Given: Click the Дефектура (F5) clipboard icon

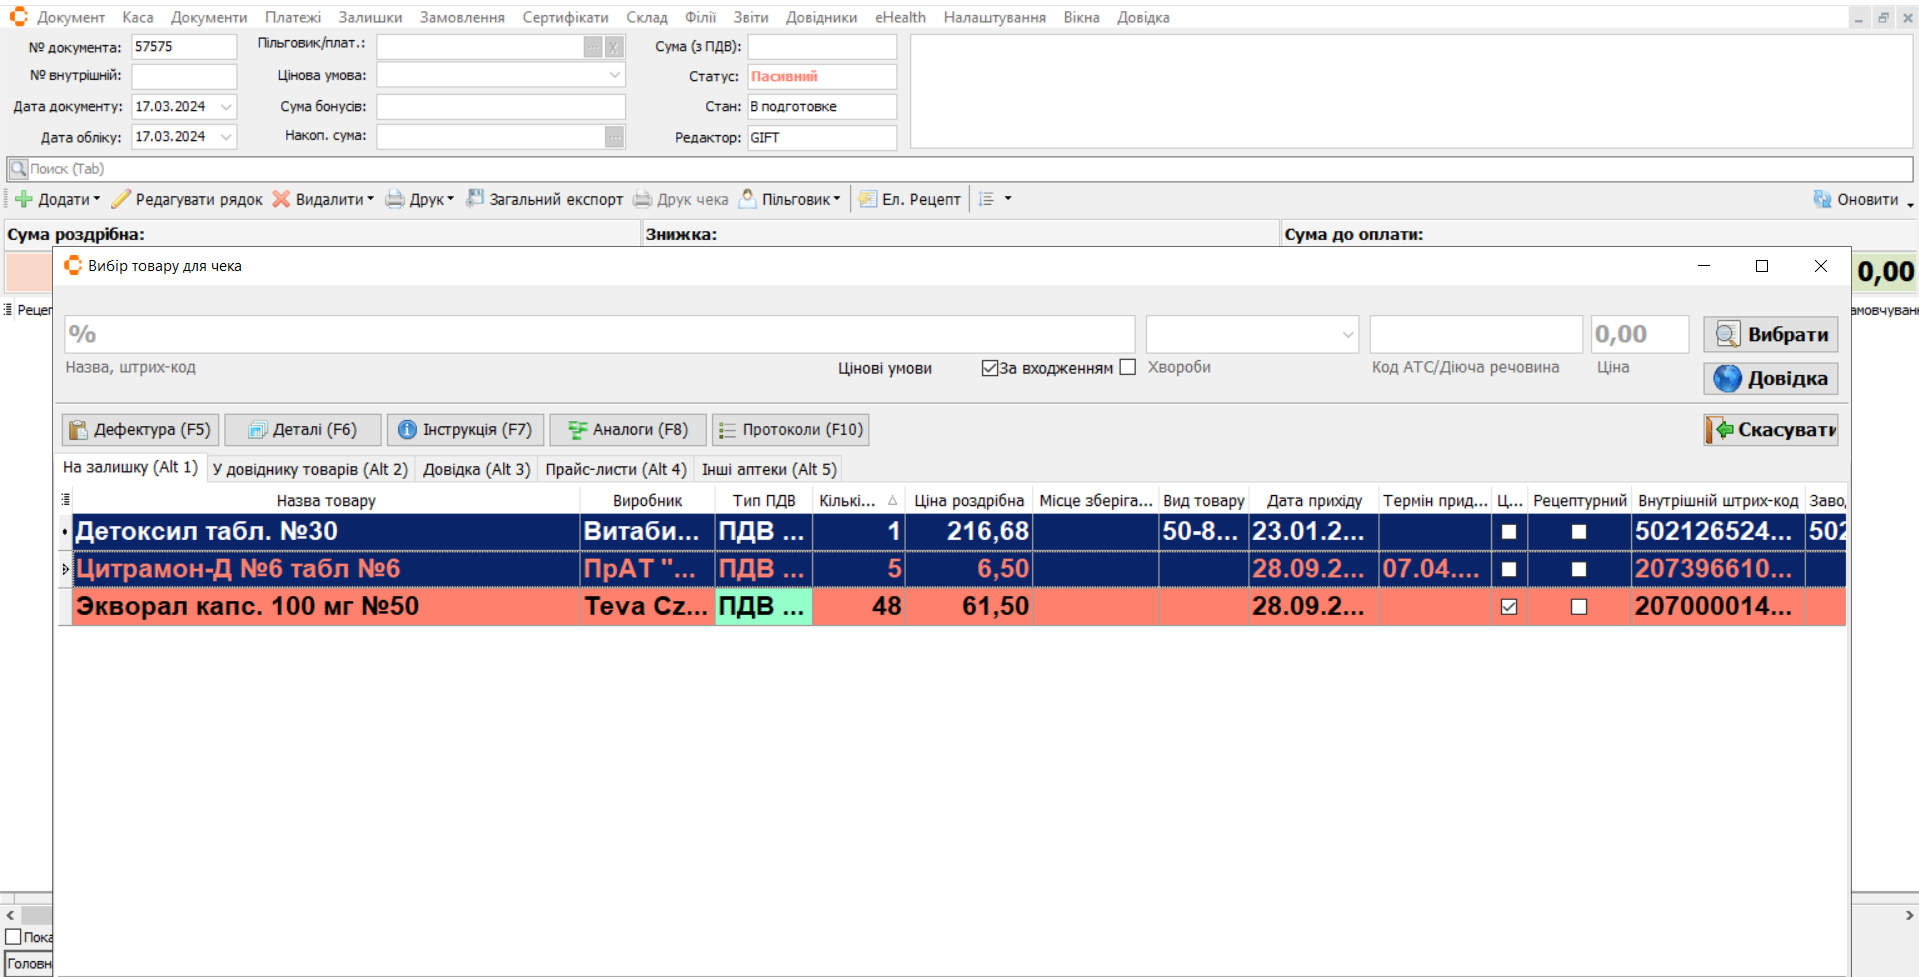Looking at the screenshot, I should click(x=78, y=430).
